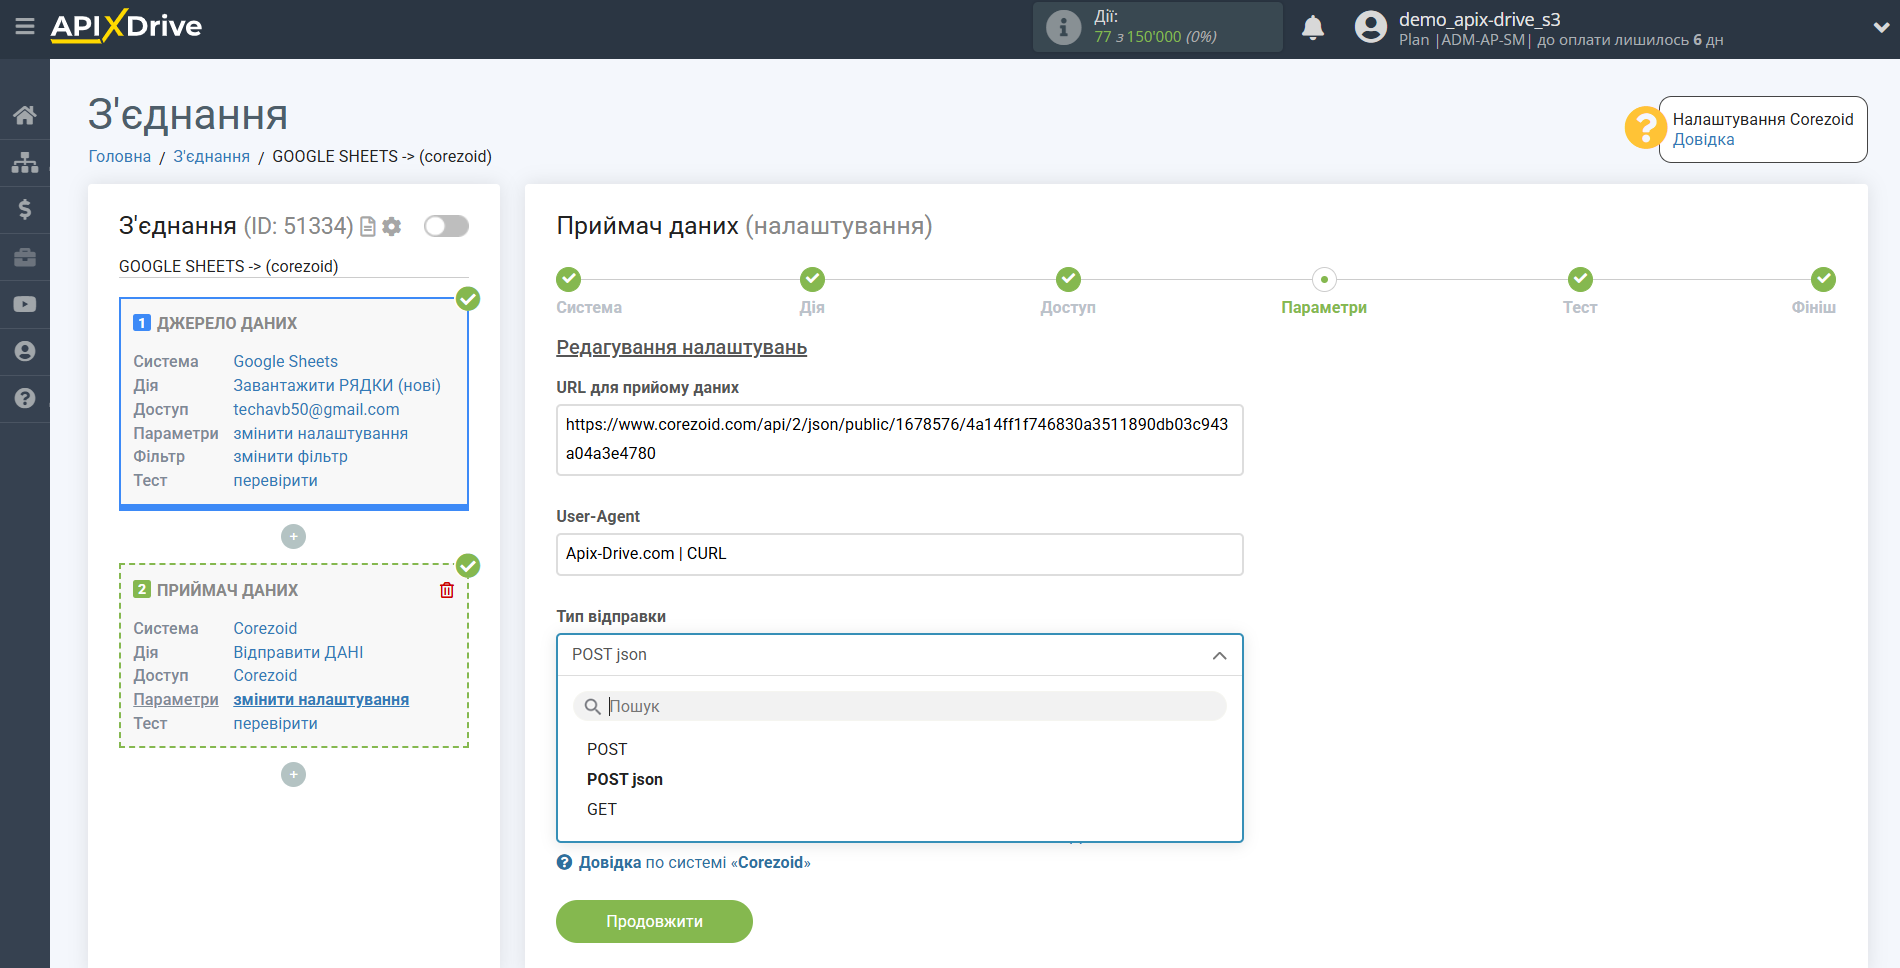
Task: Select the POST option
Action: (x=607, y=749)
